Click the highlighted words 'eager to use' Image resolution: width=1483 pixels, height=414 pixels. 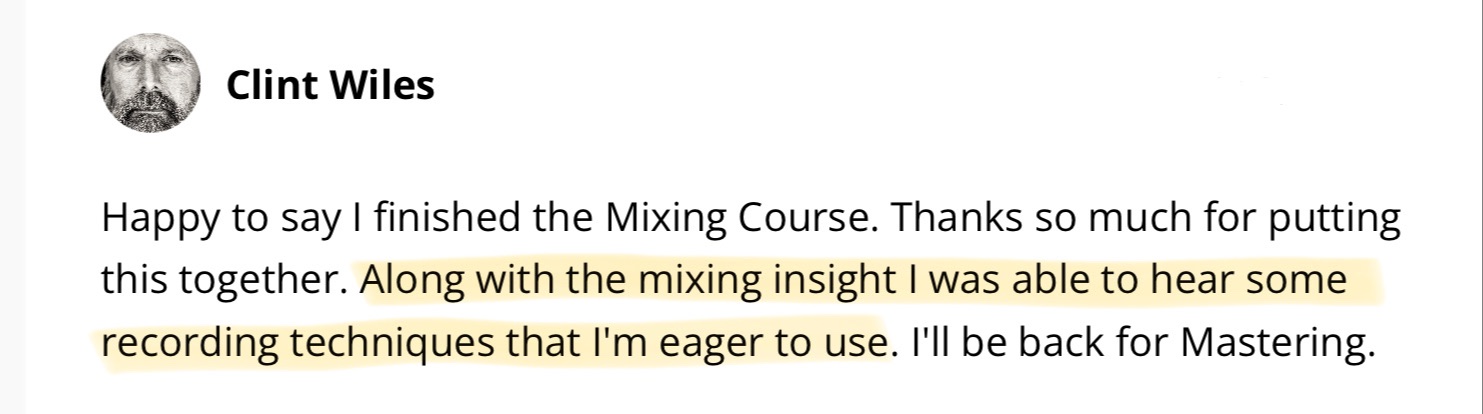[x=781, y=343]
